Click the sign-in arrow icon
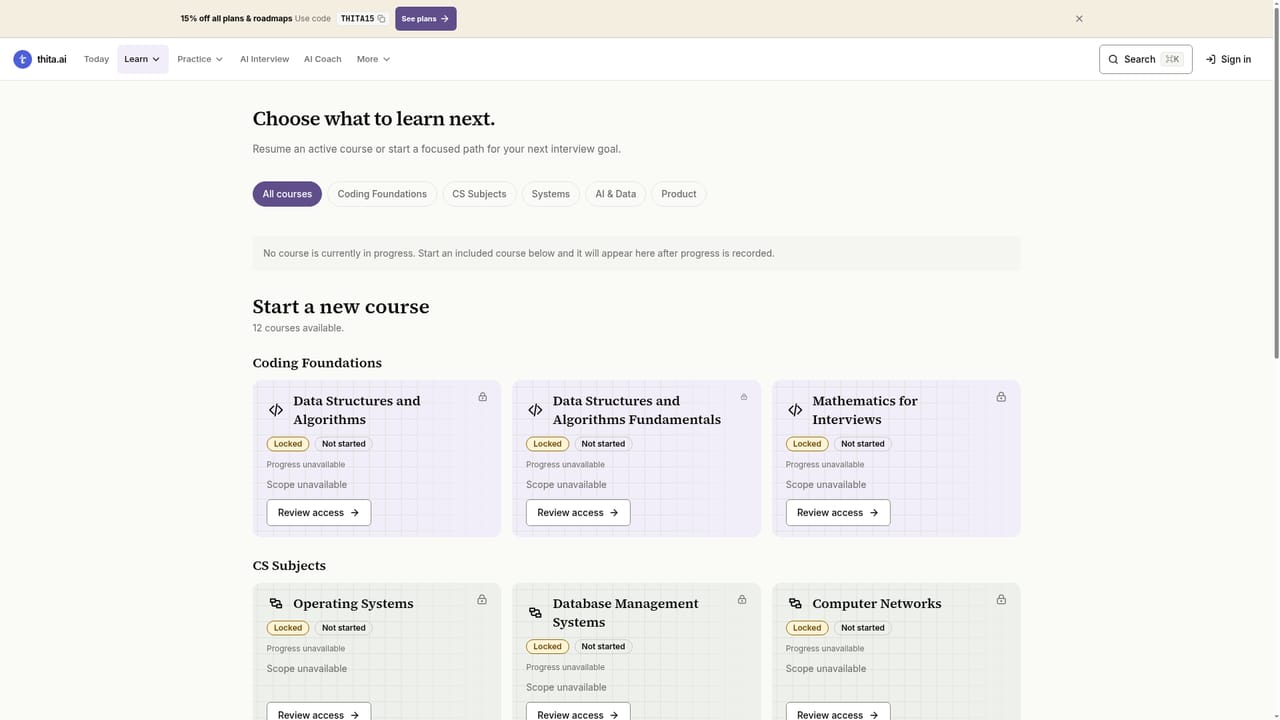This screenshot has height=720, width=1280. click(x=1210, y=59)
